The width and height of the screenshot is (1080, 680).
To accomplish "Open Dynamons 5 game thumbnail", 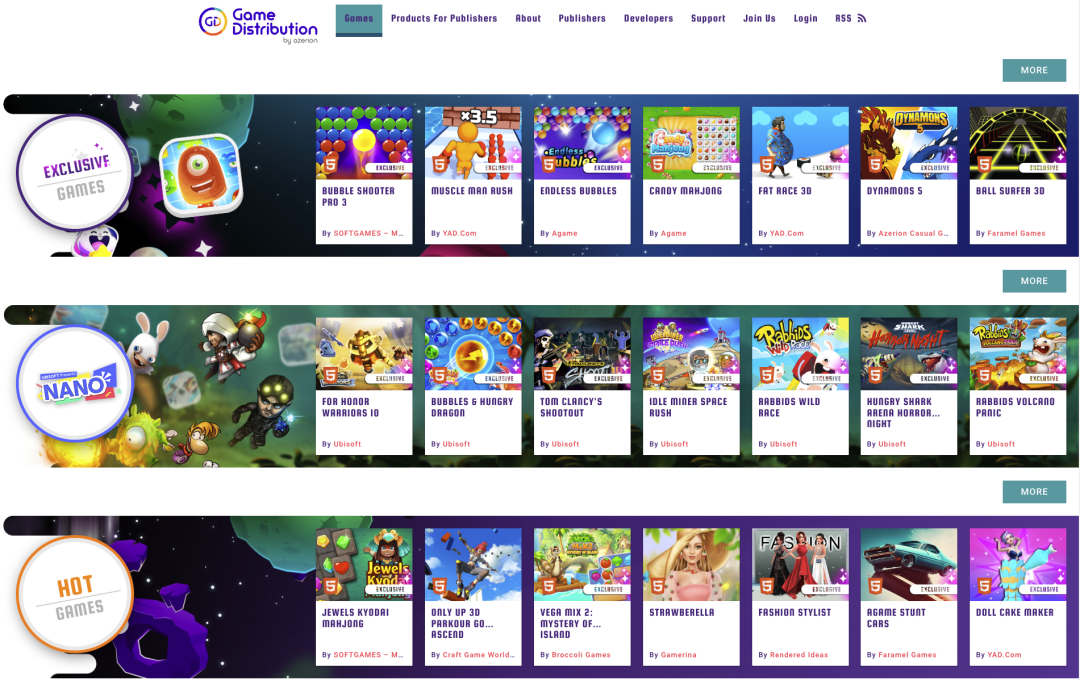I will tap(909, 143).
